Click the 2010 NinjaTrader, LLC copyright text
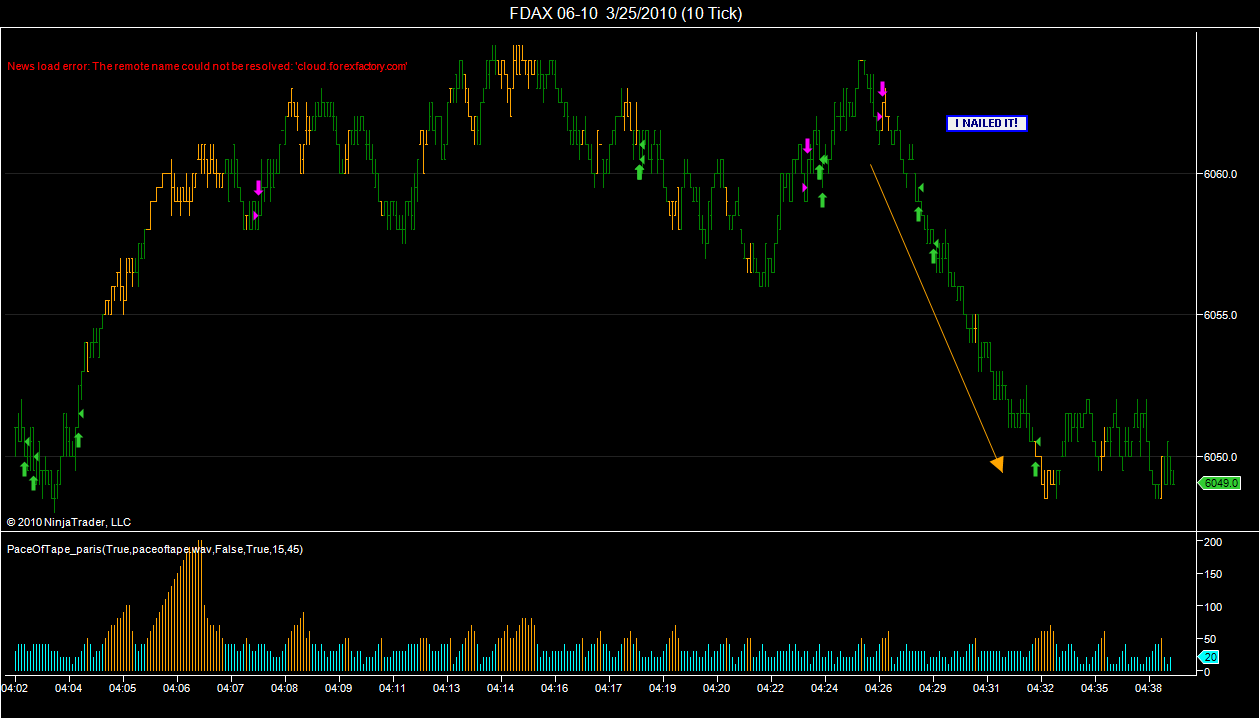The width and height of the screenshot is (1260, 719). coord(69,522)
